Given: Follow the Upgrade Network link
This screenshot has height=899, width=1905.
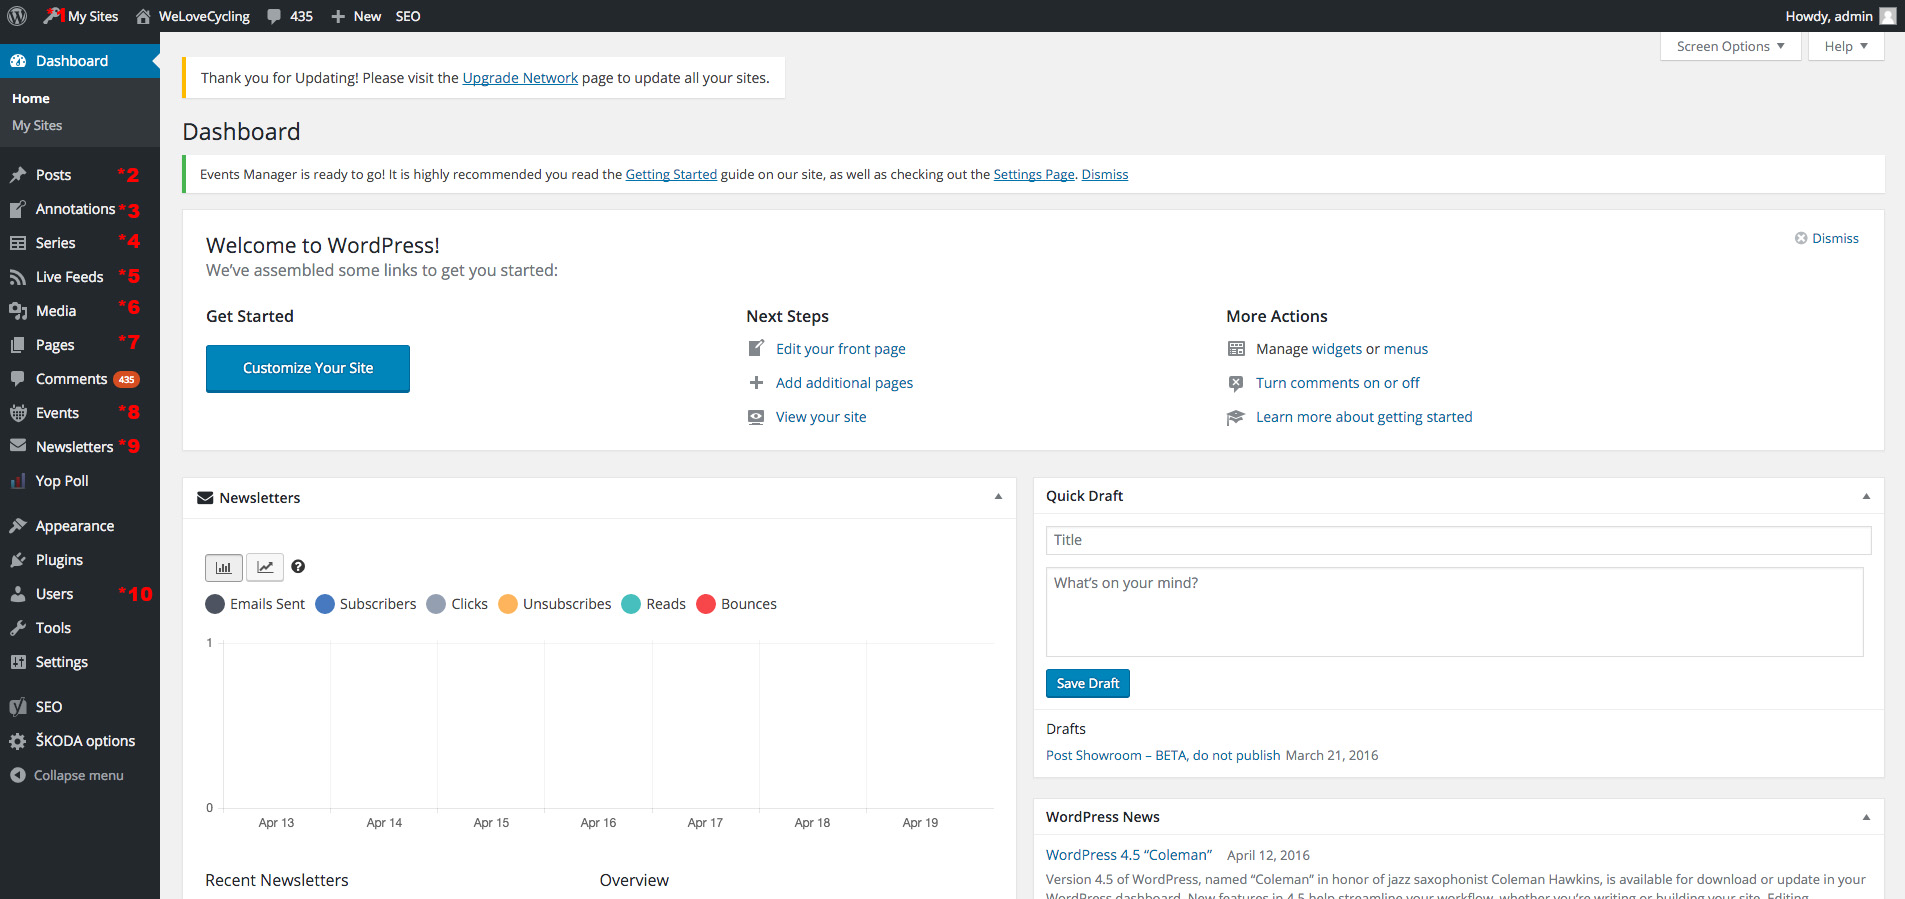Looking at the screenshot, I should tap(520, 78).
